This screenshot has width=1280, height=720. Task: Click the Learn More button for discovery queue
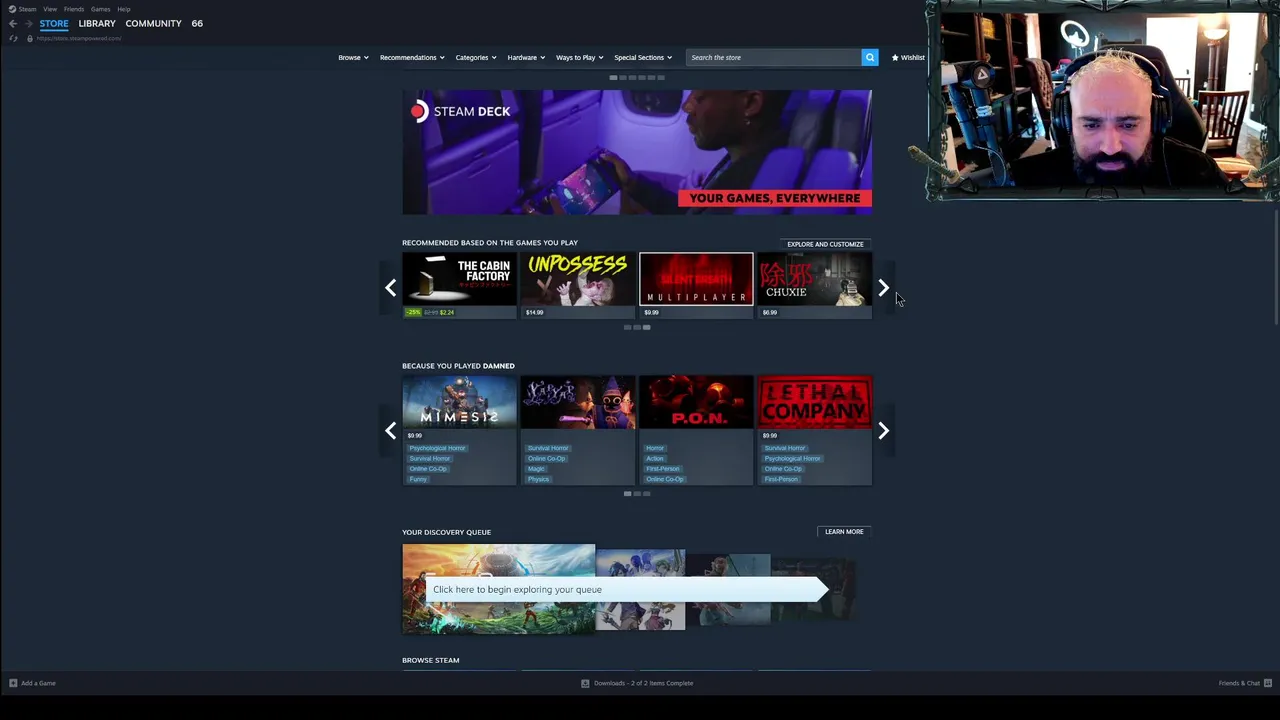pos(844,532)
